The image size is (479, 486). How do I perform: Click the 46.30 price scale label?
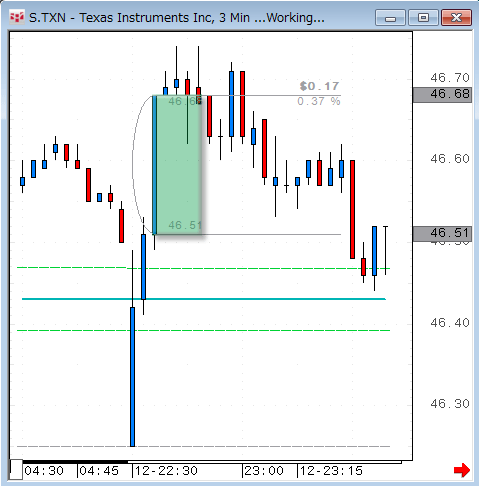[450, 404]
